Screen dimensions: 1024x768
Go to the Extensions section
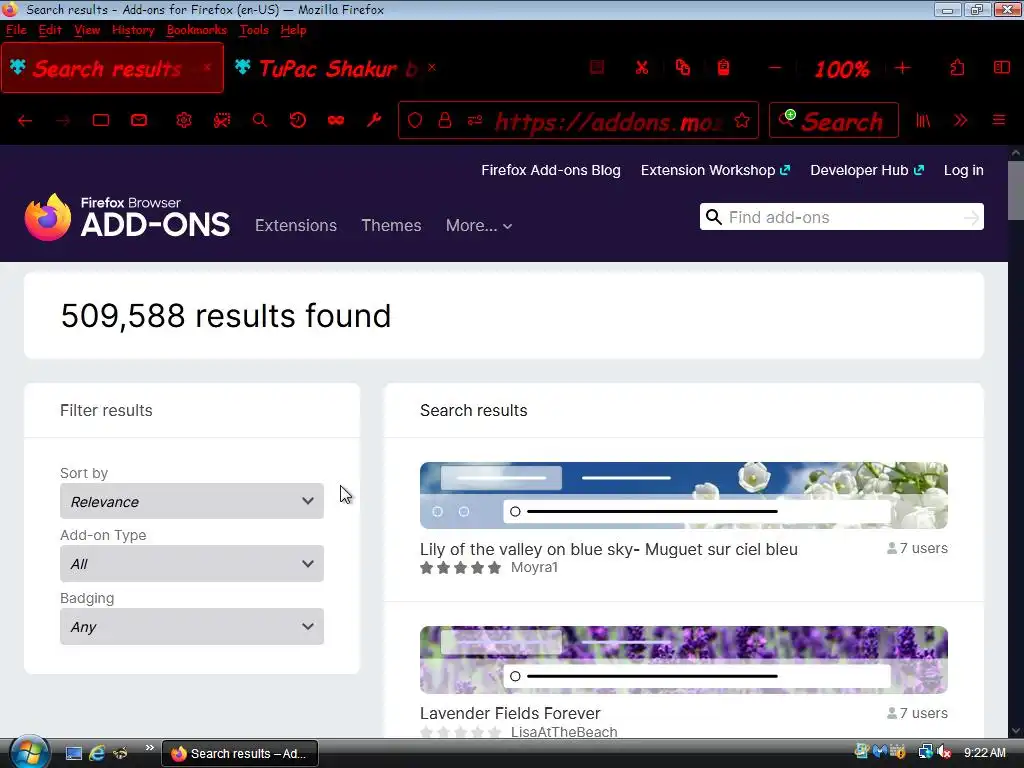[x=296, y=225]
